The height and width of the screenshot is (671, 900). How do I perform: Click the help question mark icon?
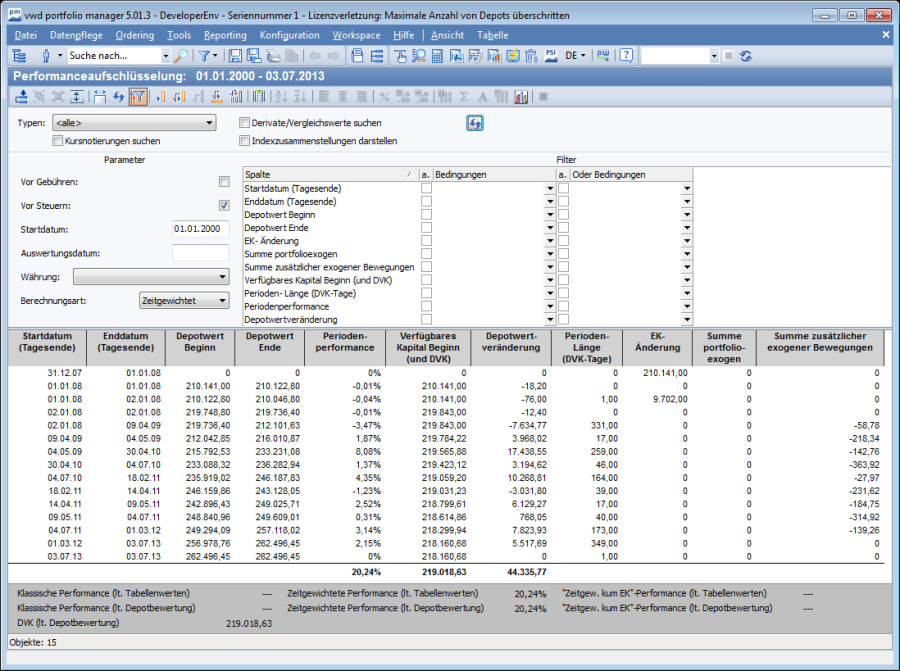pos(627,56)
